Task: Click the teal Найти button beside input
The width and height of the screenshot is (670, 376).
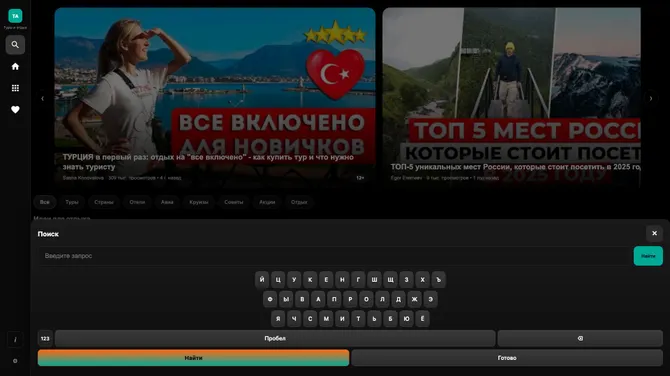Action: [648, 256]
